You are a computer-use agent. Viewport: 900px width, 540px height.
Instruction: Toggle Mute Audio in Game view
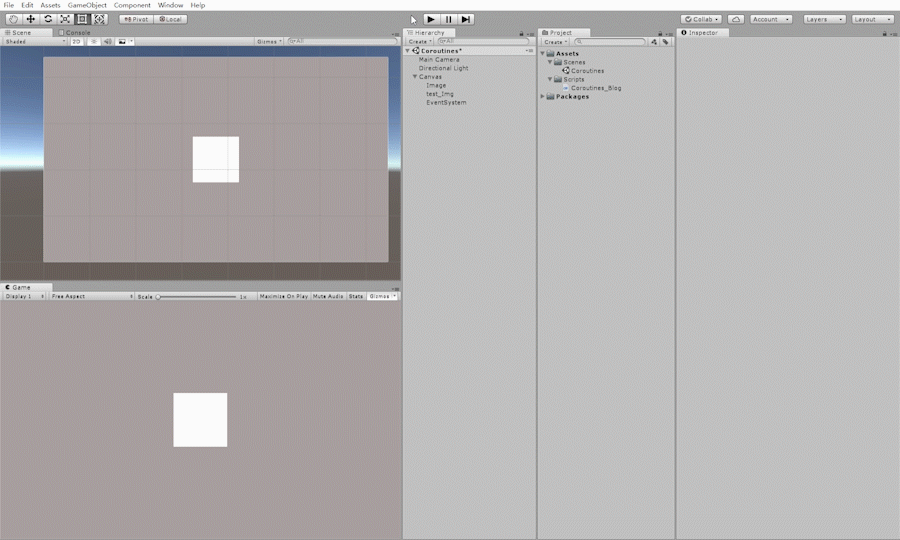[x=328, y=296]
